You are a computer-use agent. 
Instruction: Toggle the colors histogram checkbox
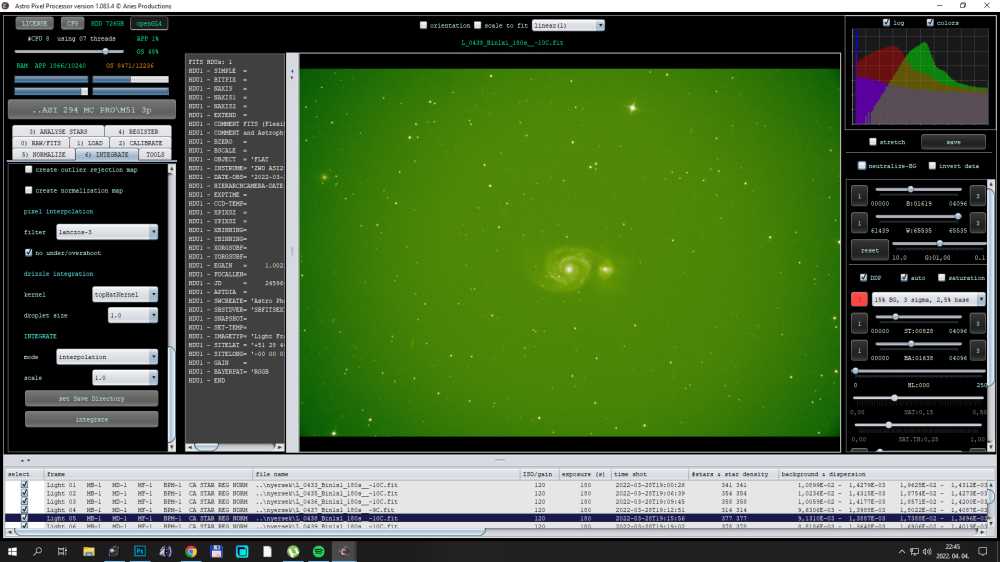(x=930, y=22)
